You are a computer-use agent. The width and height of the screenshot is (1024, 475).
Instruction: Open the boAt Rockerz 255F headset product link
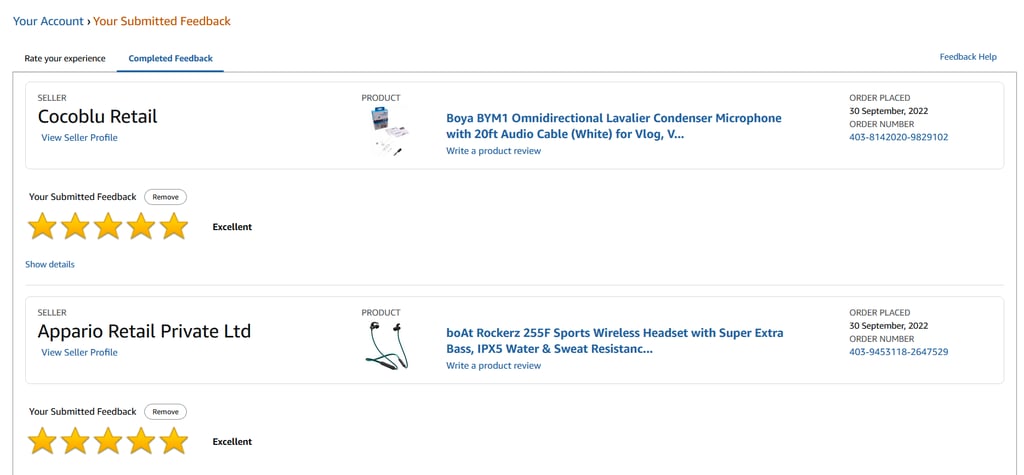tap(614, 340)
